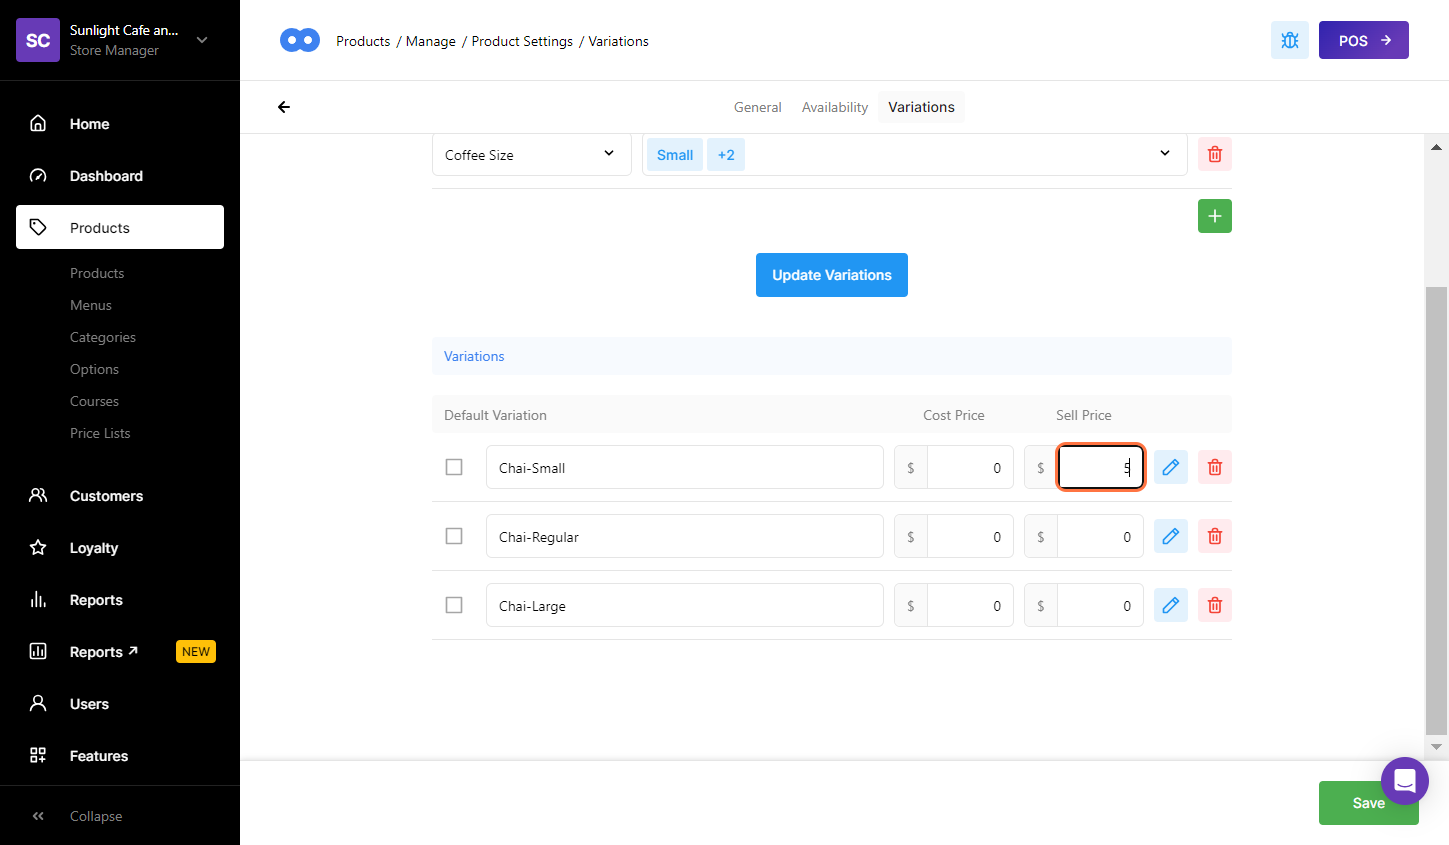Screen dimensions: 1449x845
Task: Tick the Chai-Large default variation checkbox
Action: (x=454, y=605)
